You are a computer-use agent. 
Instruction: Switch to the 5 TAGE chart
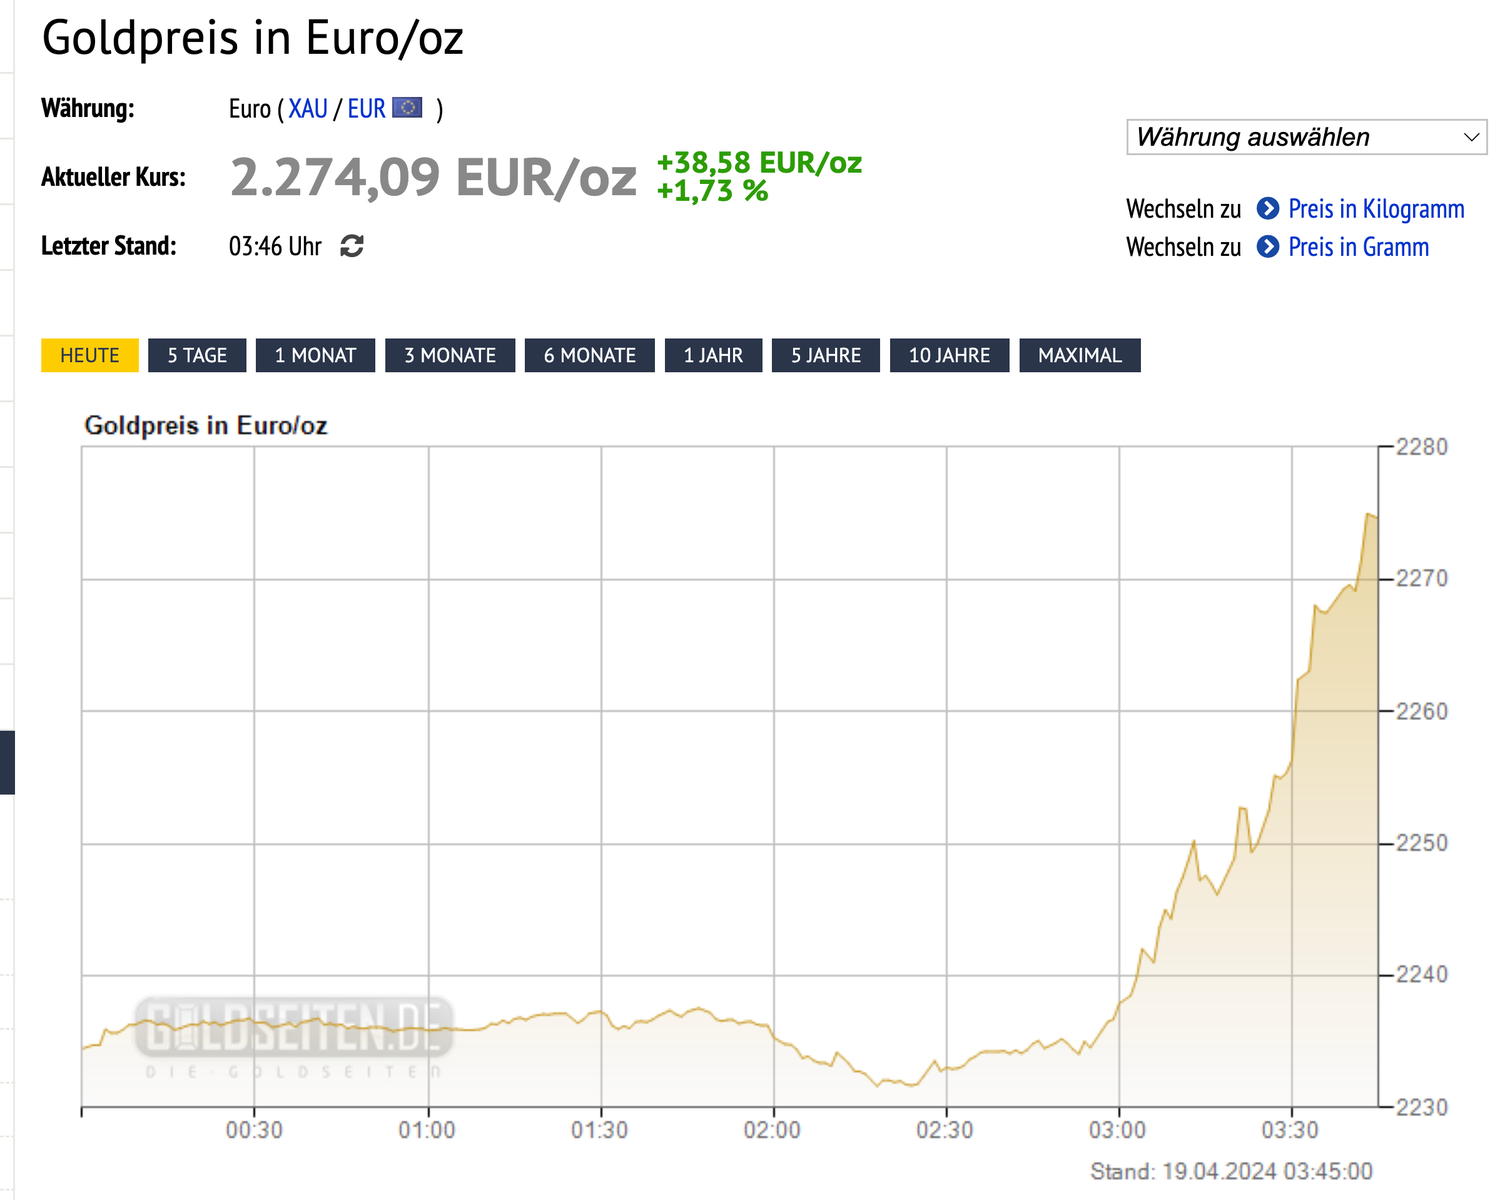197,355
